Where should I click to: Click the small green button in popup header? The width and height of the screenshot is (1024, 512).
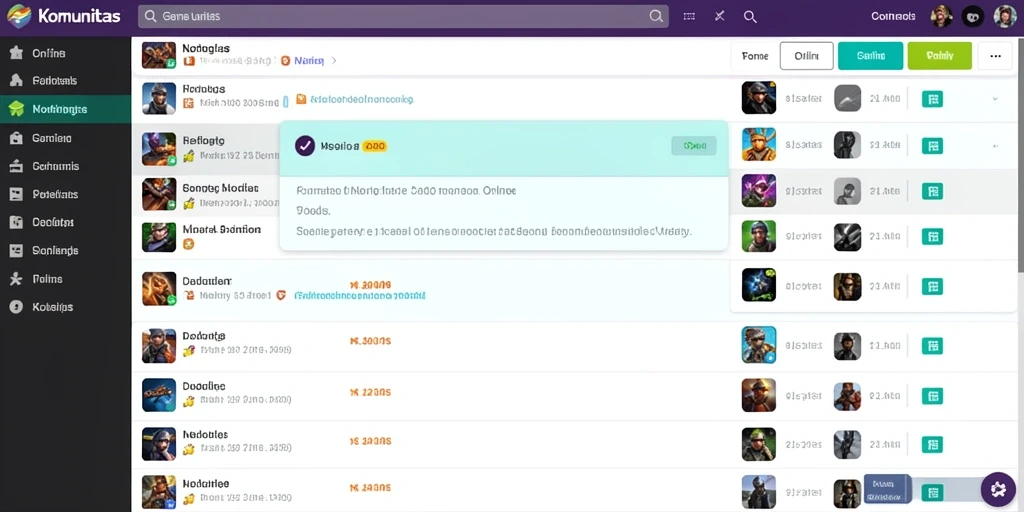(x=694, y=146)
